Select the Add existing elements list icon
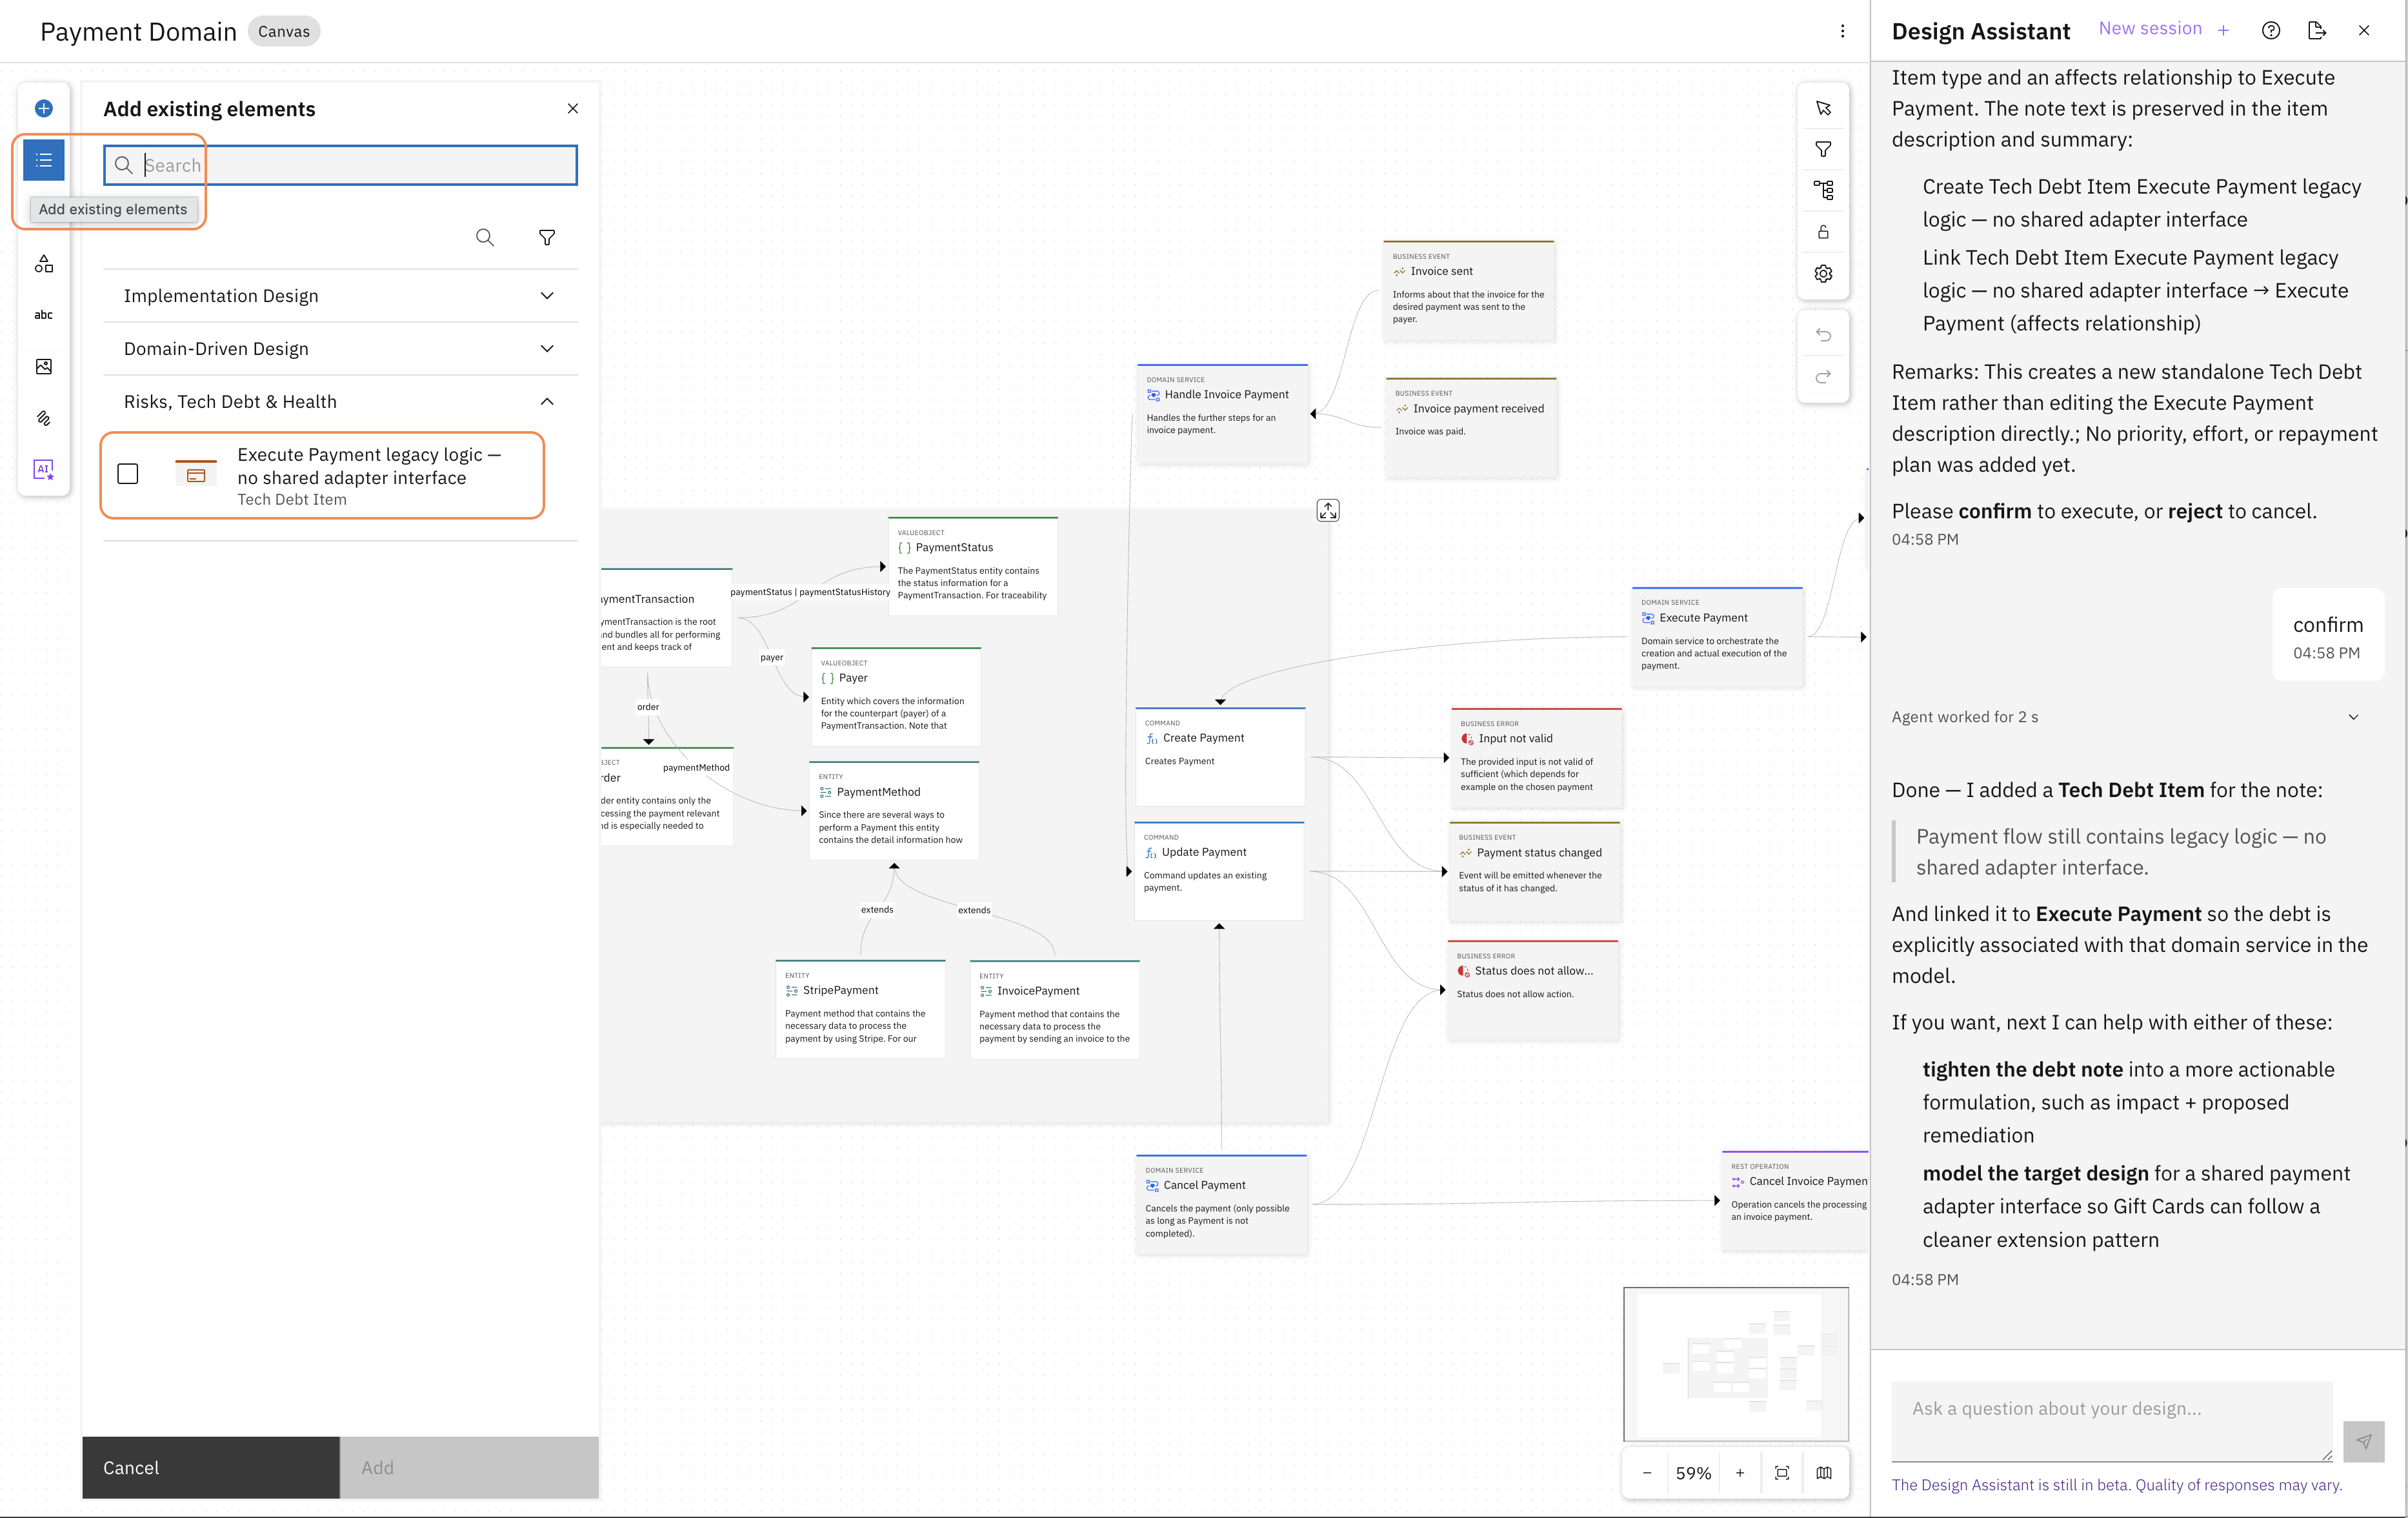 point(44,160)
